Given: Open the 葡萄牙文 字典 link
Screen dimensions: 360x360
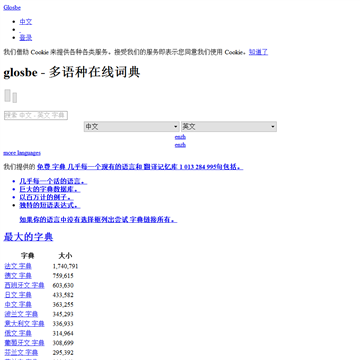Looking at the screenshot, I should click(24, 343).
